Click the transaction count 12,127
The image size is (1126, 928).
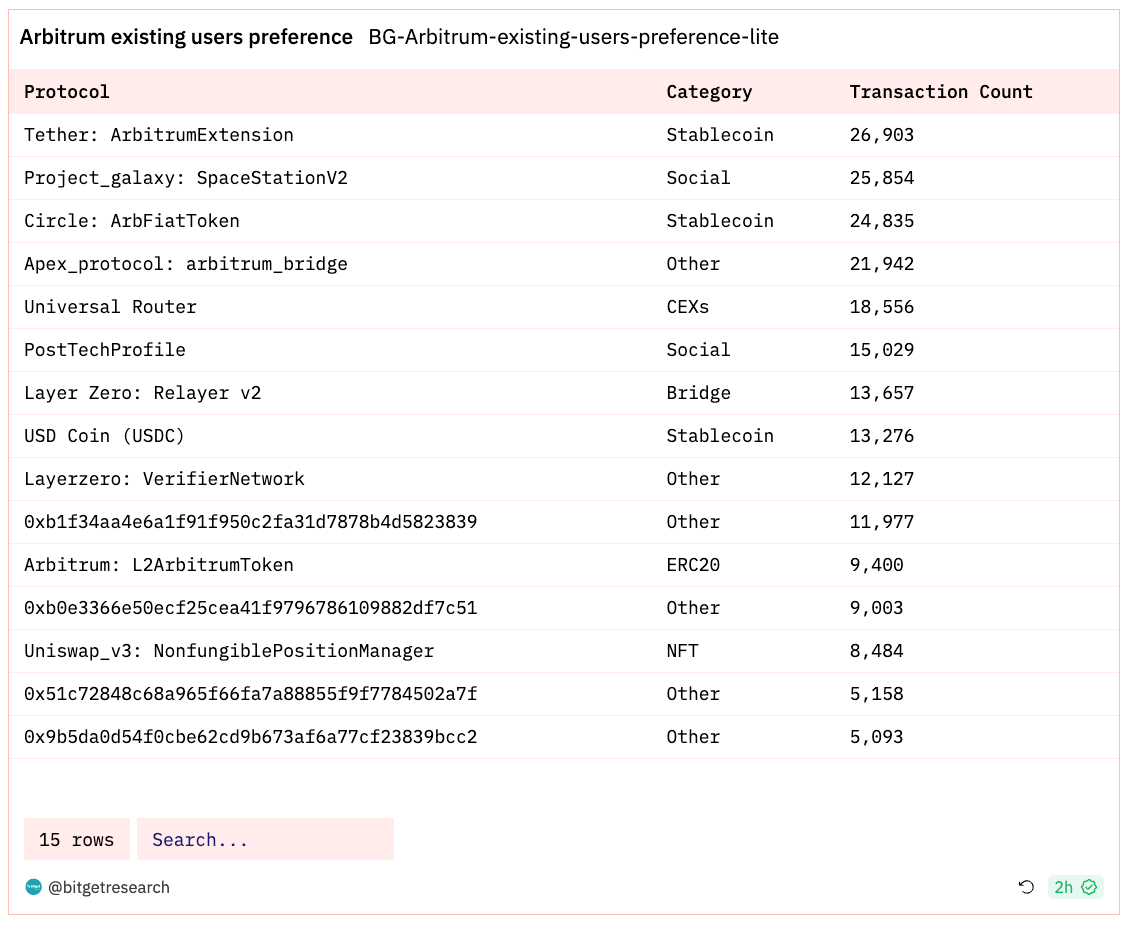[882, 479]
